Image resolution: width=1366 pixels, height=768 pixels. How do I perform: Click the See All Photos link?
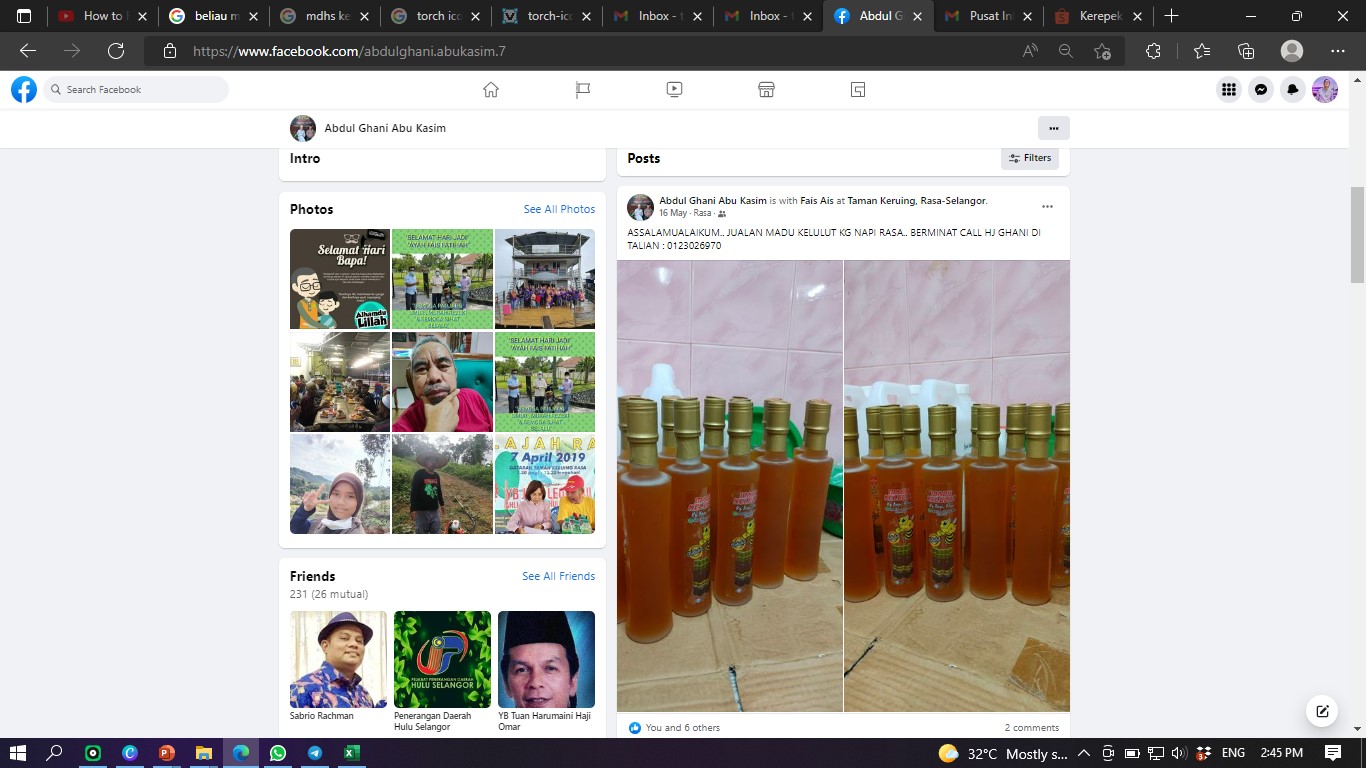[x=559, y=209]
